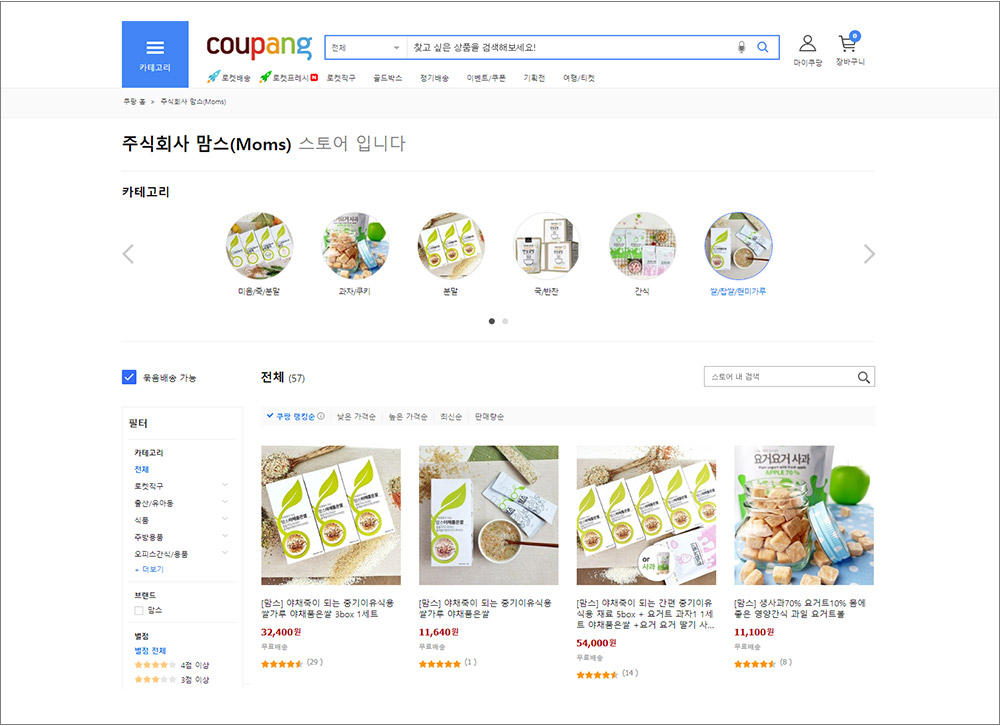This screenshot has height=726, width=1000.
Task: Go back with left carousel arrow
Action: pos(128,254)
